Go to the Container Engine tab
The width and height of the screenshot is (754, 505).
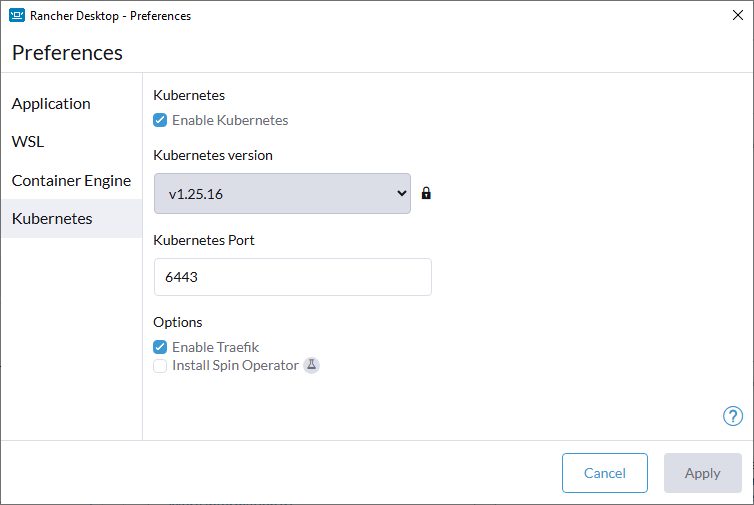71,181
